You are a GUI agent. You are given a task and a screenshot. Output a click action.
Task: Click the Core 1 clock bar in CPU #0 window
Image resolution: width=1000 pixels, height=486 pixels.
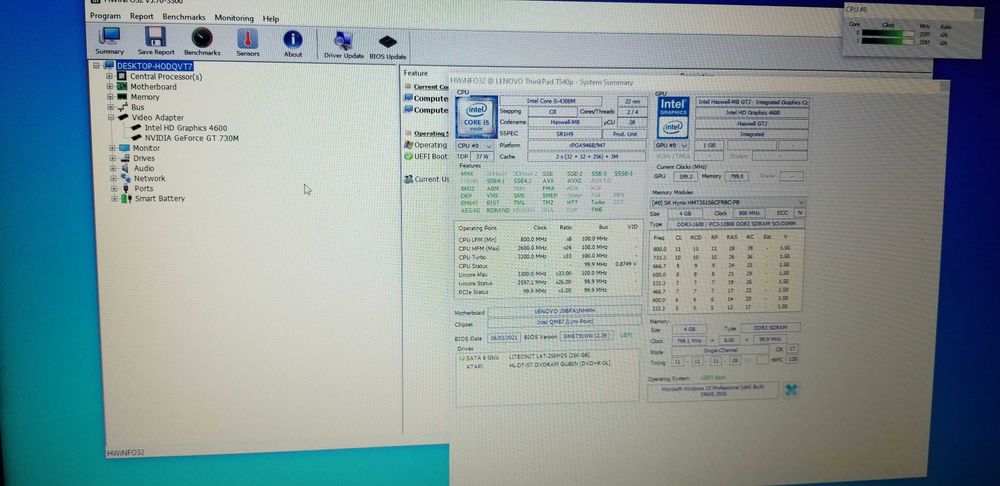890,42
